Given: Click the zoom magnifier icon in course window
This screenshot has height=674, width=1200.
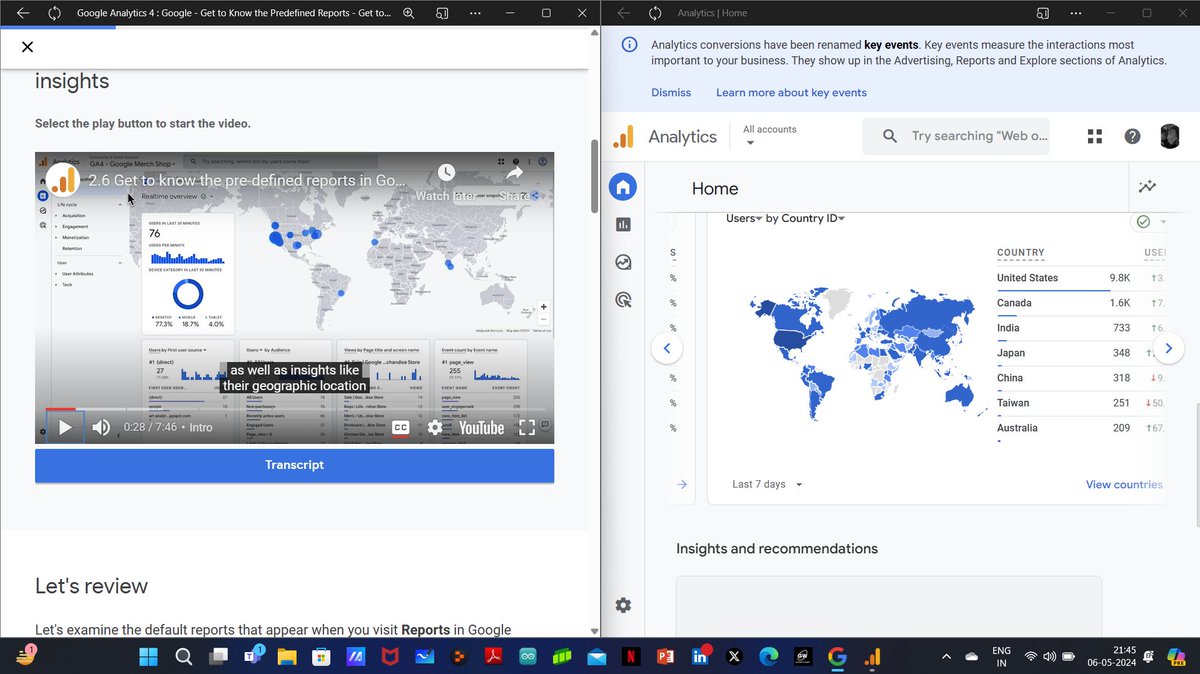Looking at the screenshot, I should click(x=408, y=13).
